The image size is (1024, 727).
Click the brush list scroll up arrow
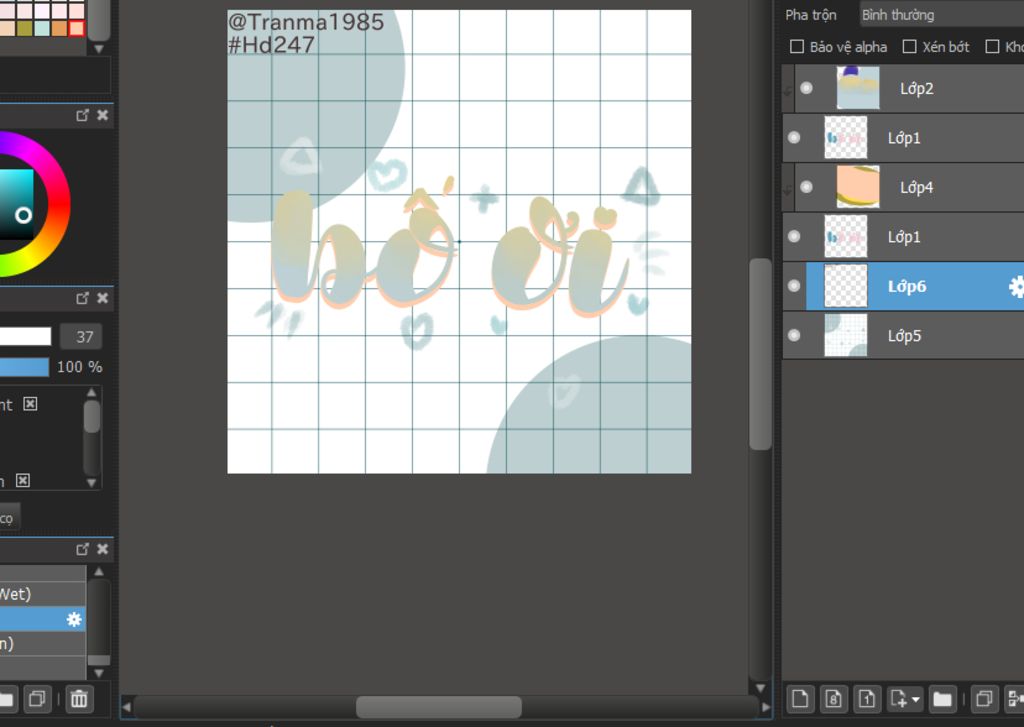[x=99, y=572]
